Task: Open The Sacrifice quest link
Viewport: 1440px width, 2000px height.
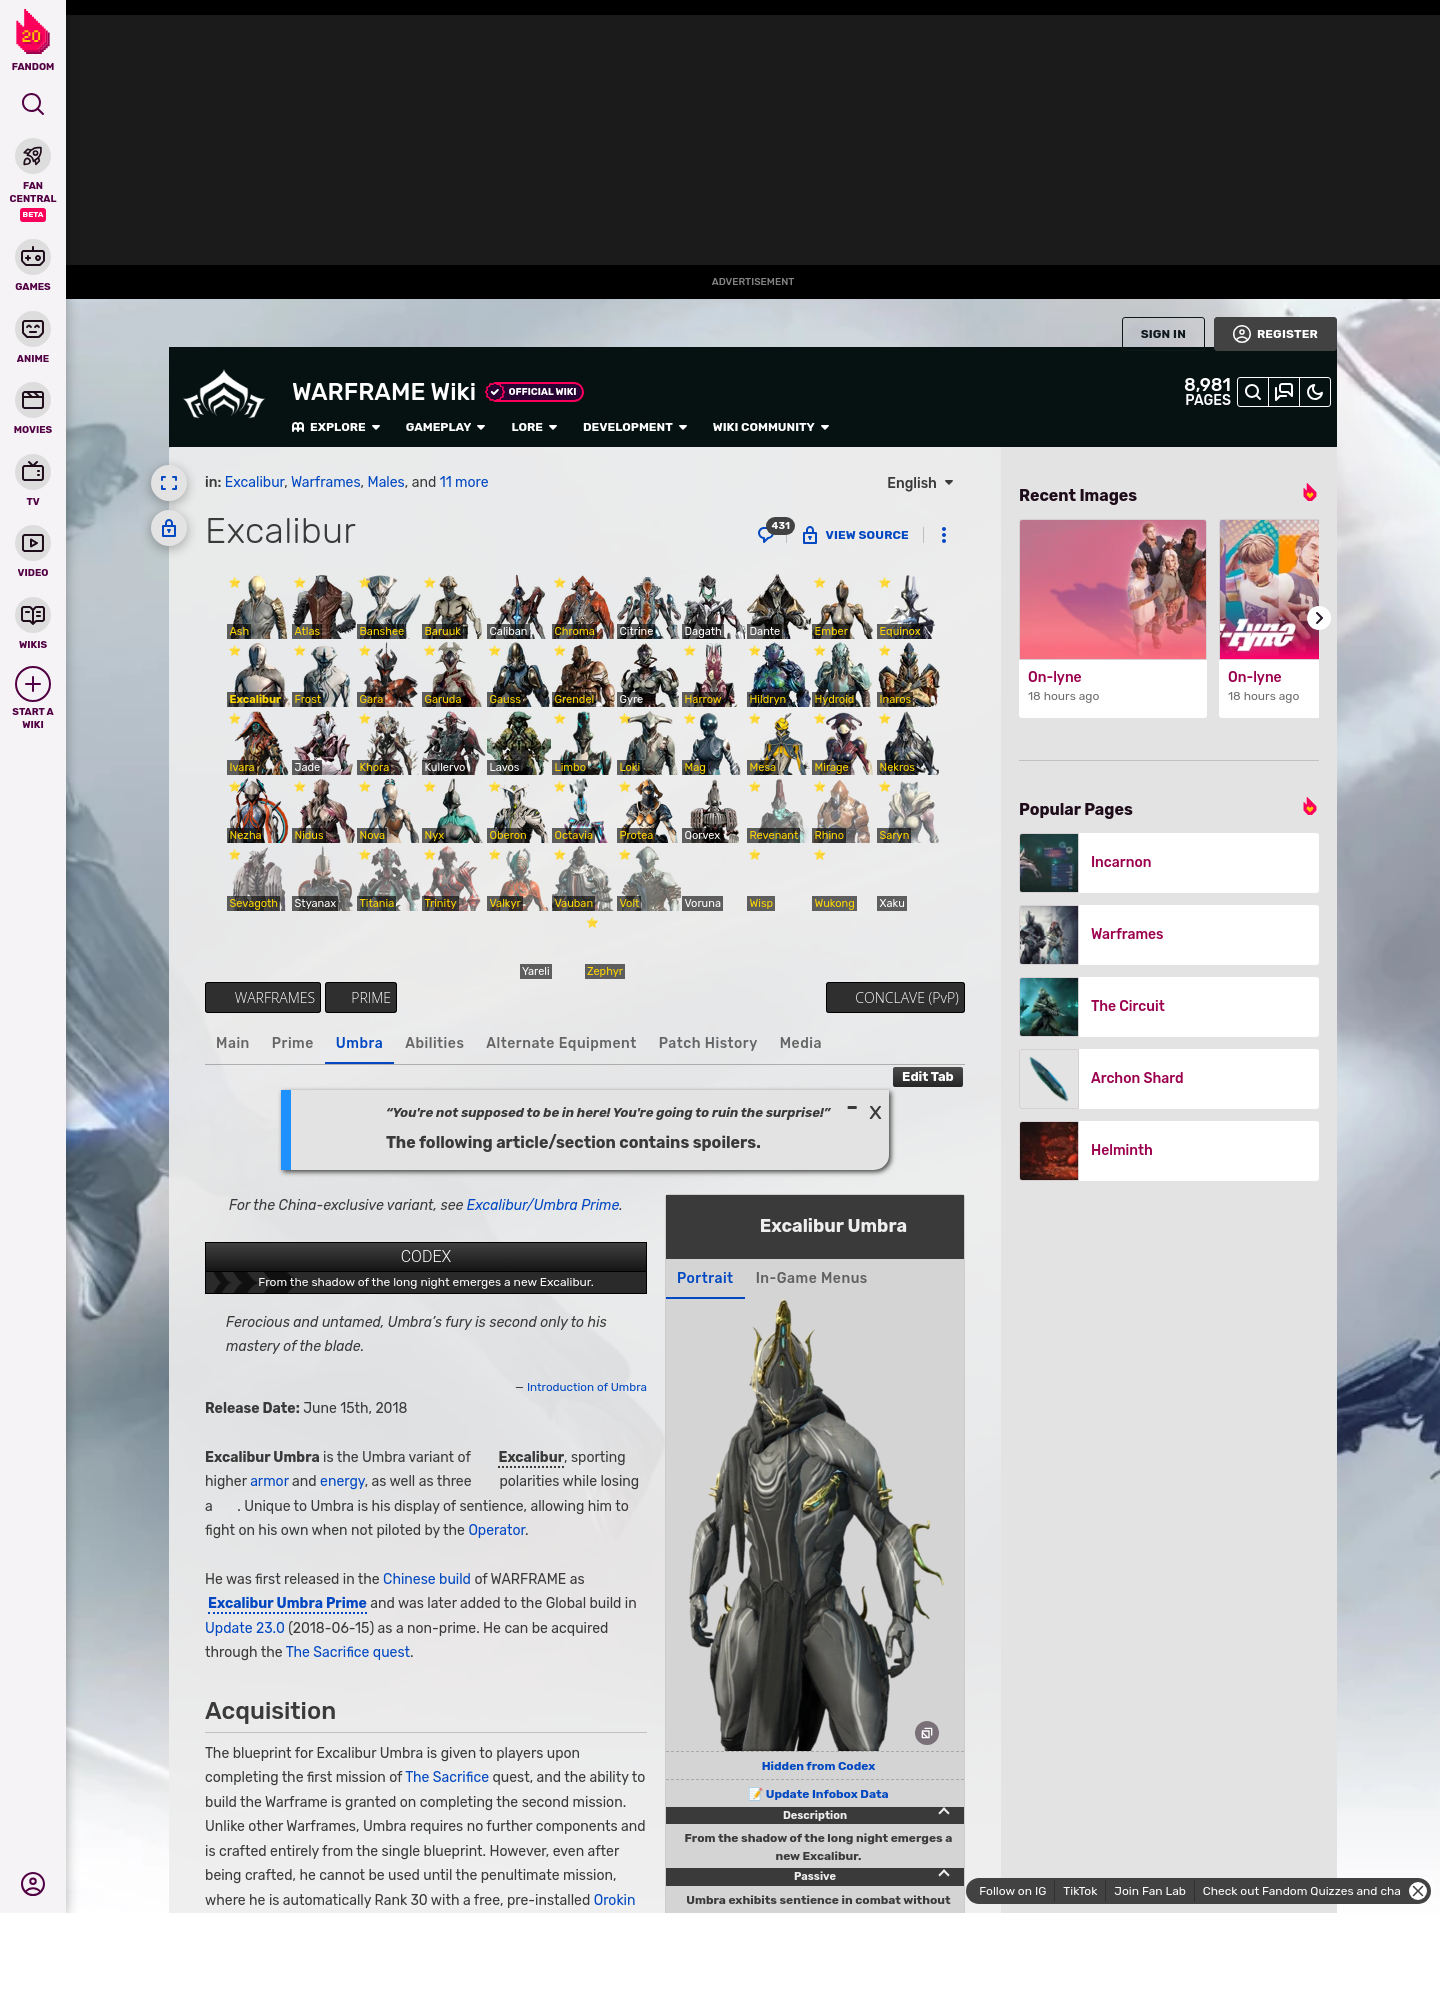Action: 348,1652
